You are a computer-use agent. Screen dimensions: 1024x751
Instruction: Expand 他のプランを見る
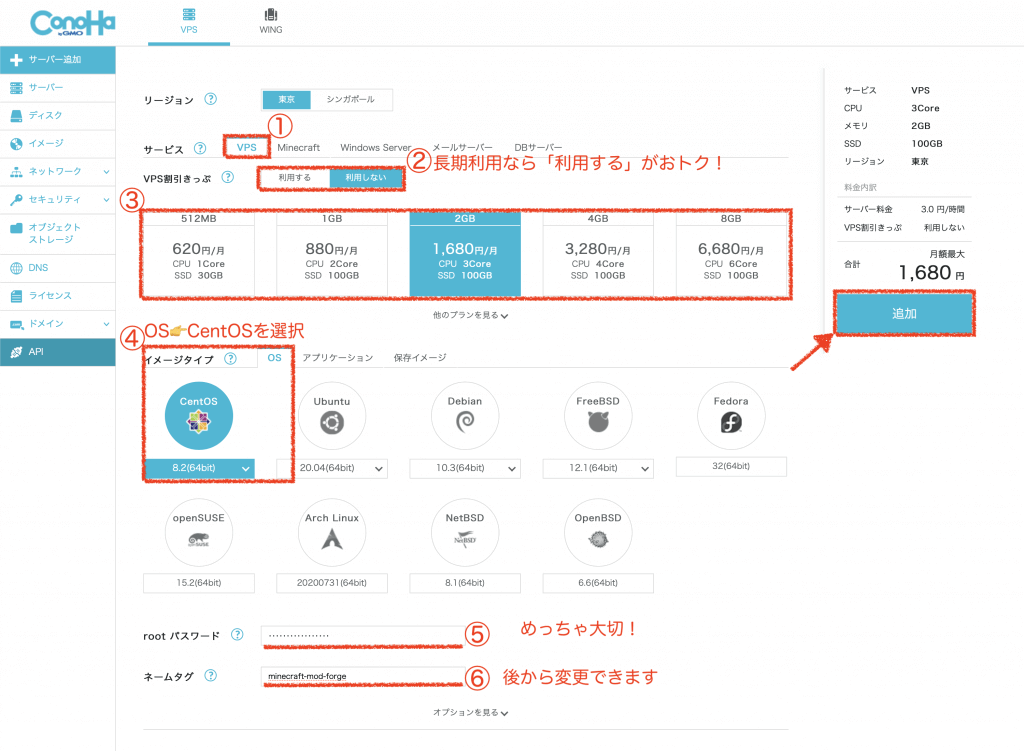pos(470,315)
